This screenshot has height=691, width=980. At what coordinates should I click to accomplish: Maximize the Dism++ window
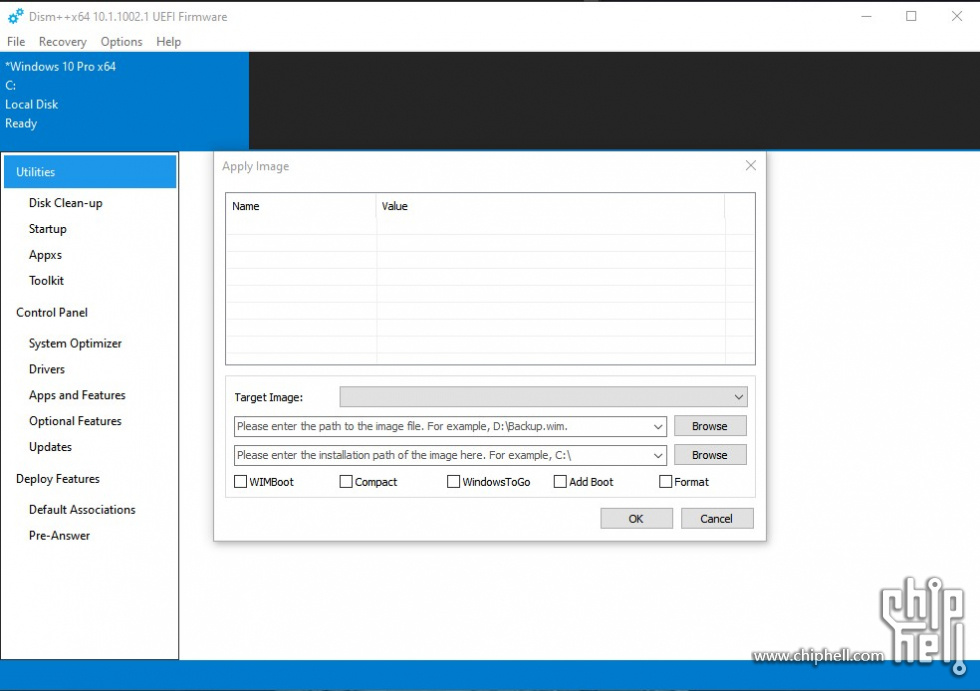click(911, 17)
